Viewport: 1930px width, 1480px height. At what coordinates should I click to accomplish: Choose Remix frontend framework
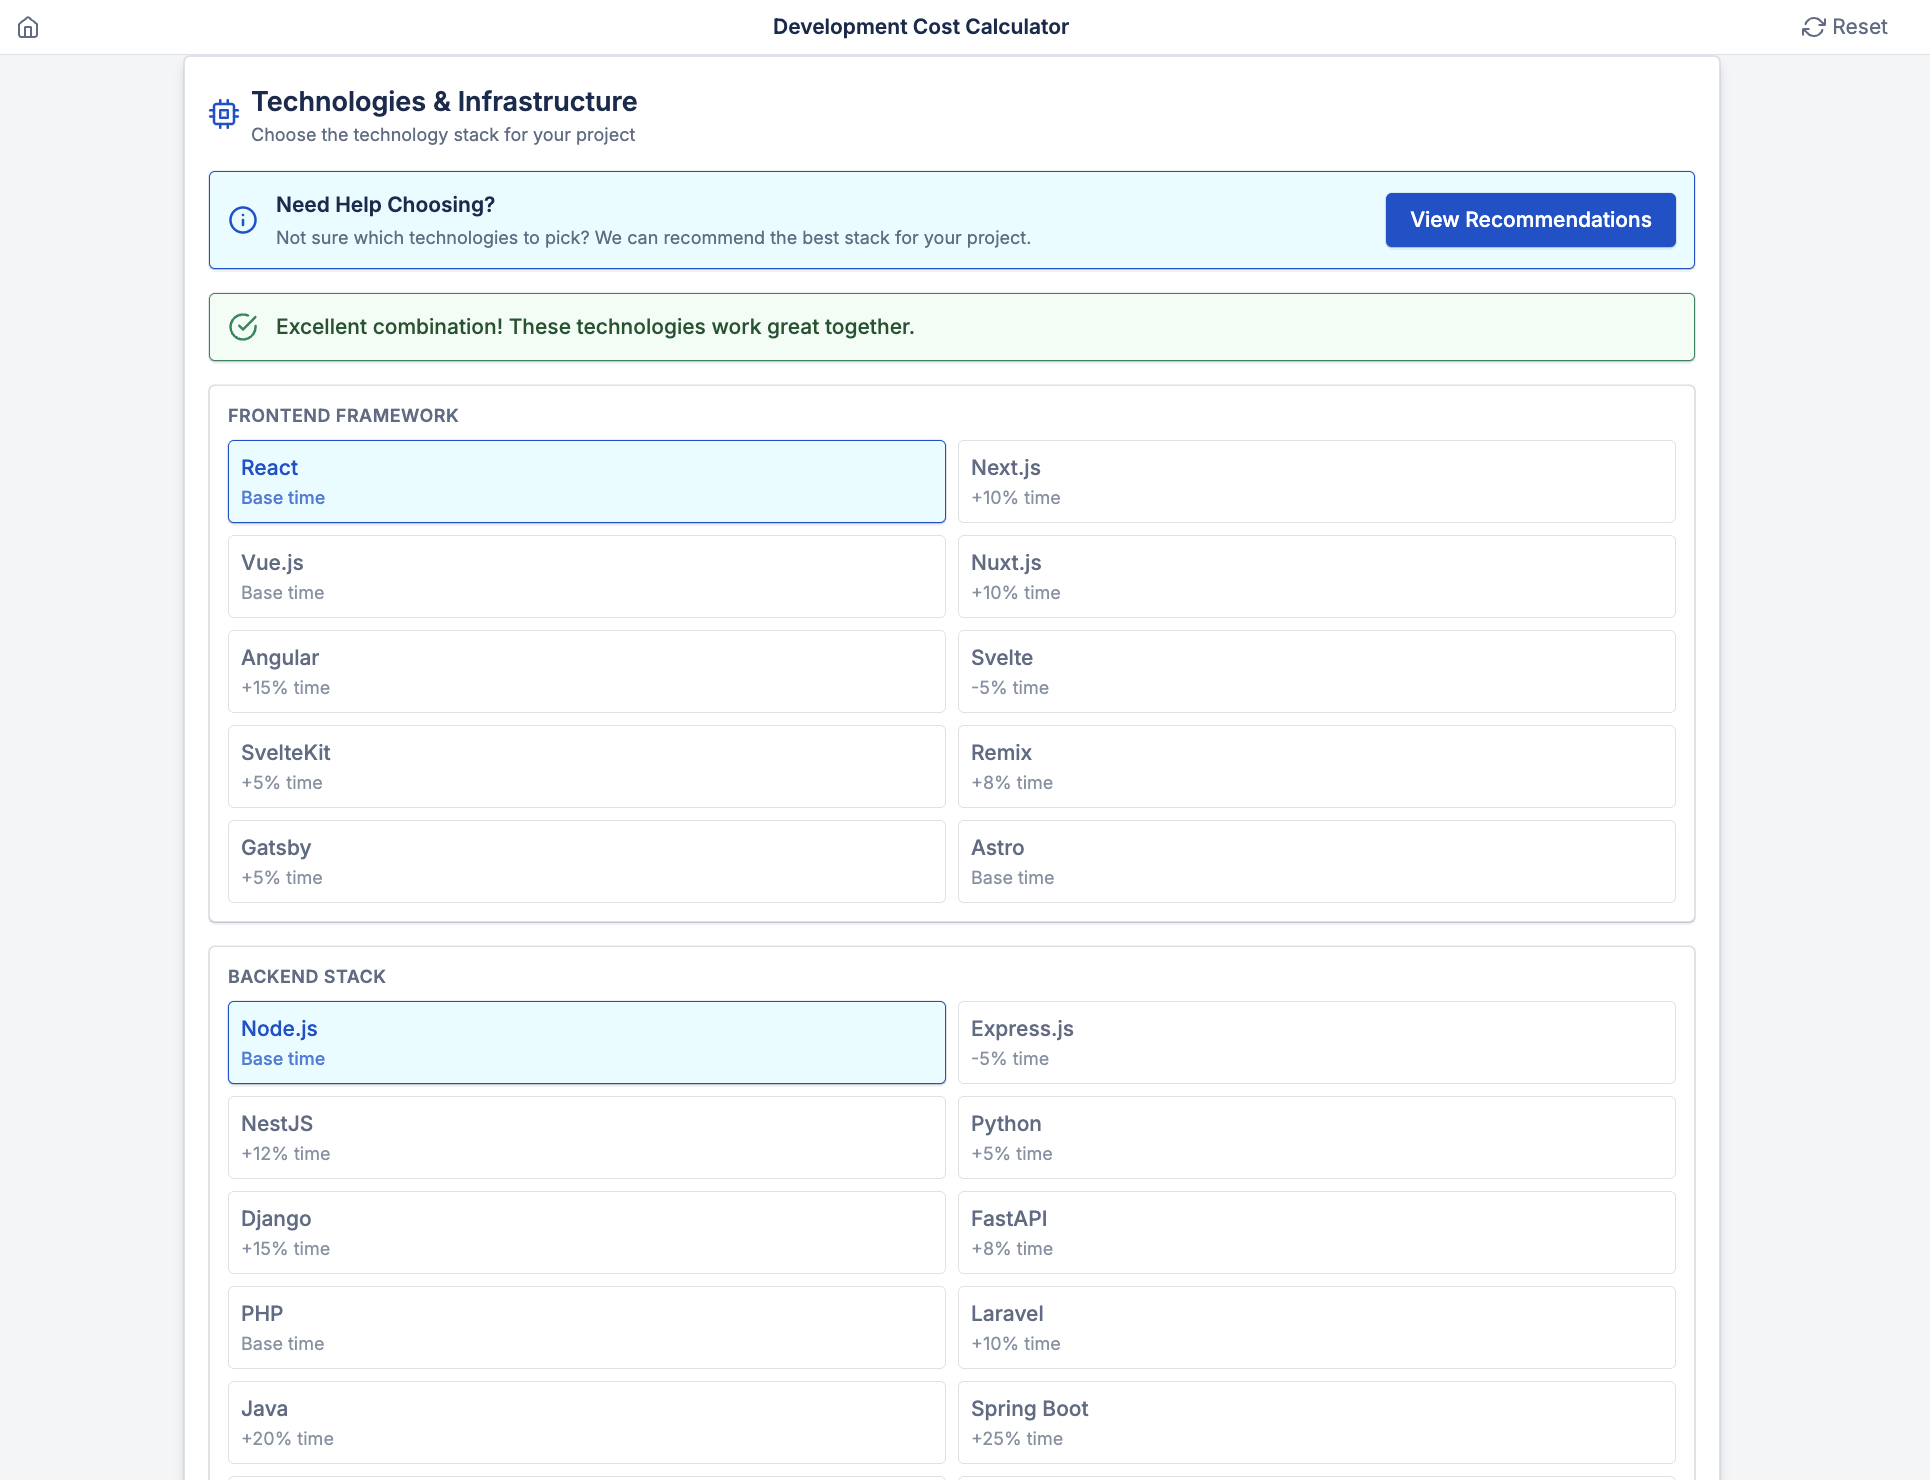[1316, 766]
